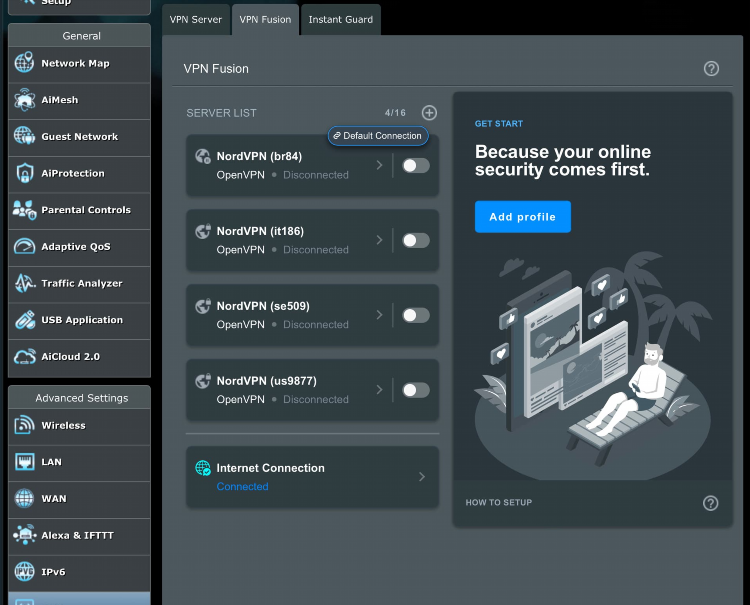Click the Alexa & IFTTT icon
This screenshot has width=750, height=605.
(x=24, y=535)
